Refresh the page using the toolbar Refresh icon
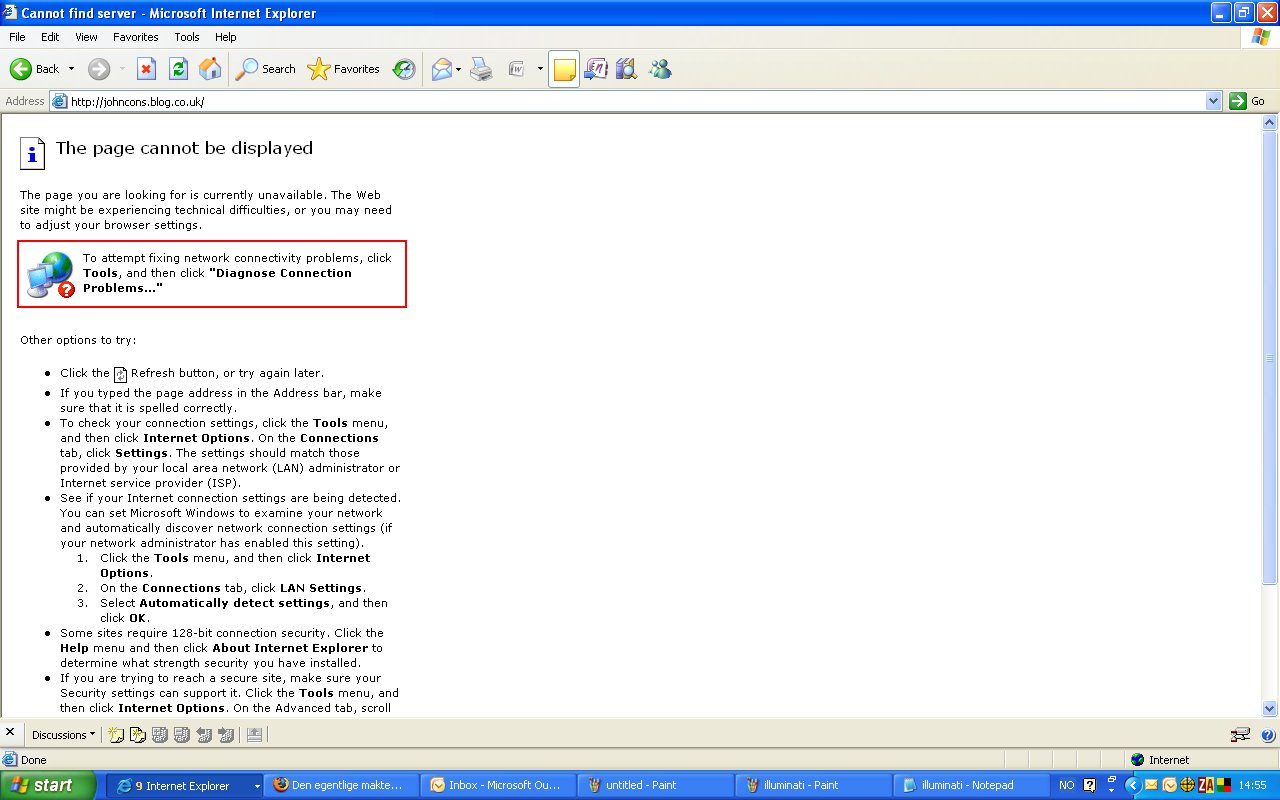Viewport: 1280px width, 800px height. tap(178, 69)
